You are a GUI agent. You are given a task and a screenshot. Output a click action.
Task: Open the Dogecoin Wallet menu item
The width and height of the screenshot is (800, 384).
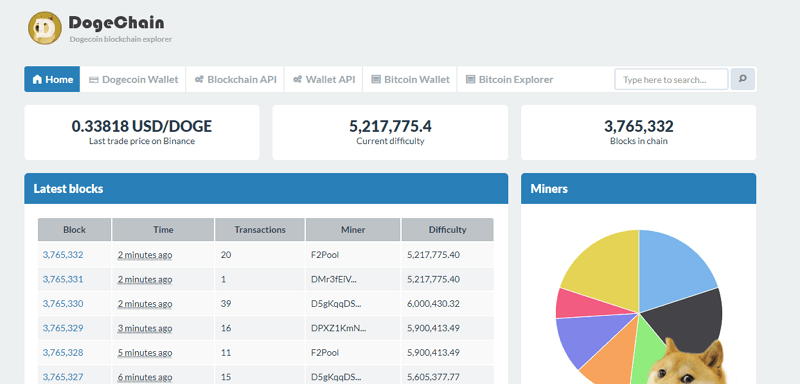pos(133,79)
